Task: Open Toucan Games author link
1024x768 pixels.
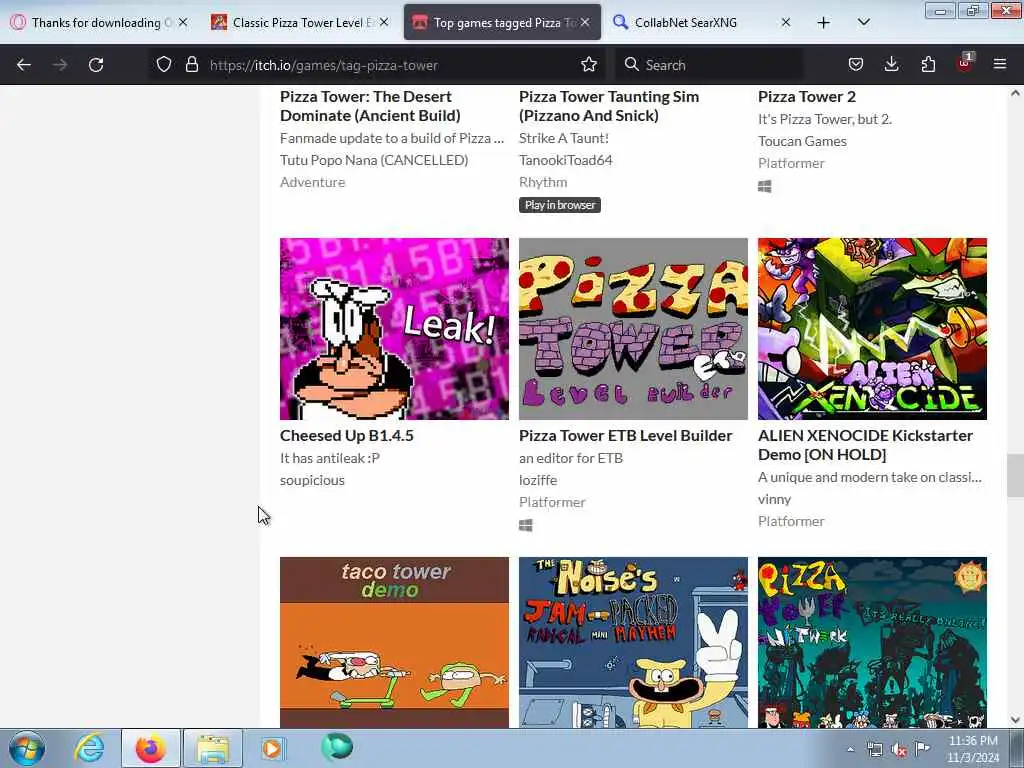Action: 802,141
